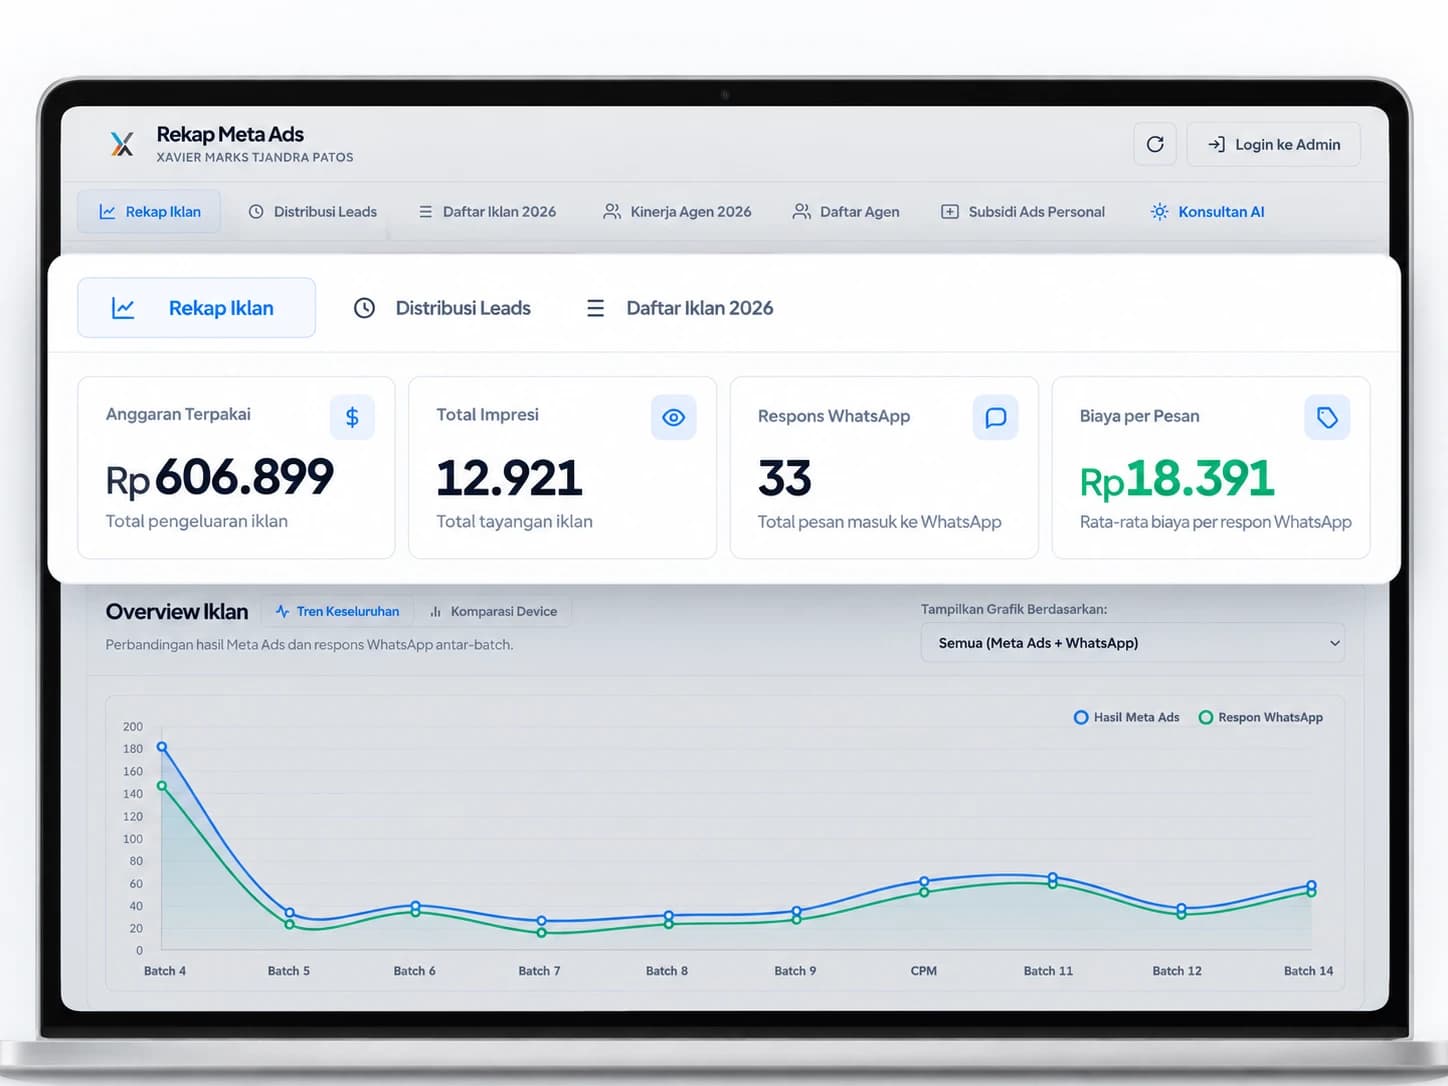Click the list icon beside enlarged Daftar Iklan 2026
1448x1086 pixels.
tap(595, 308)
